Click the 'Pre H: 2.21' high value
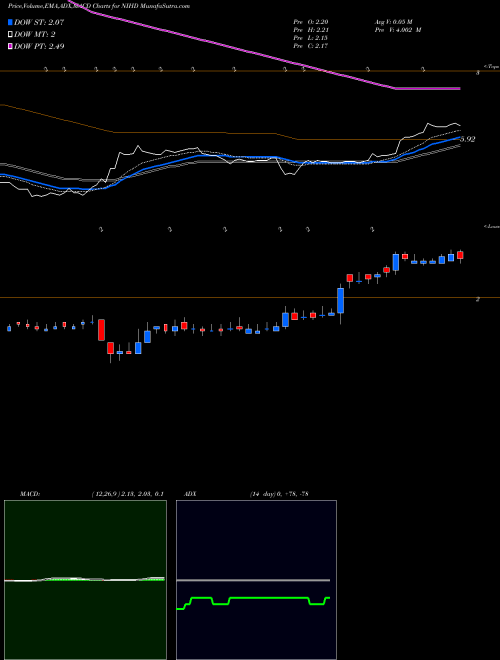Image resolution: width=500 pixels, height=660 pixels. (311, 30)
